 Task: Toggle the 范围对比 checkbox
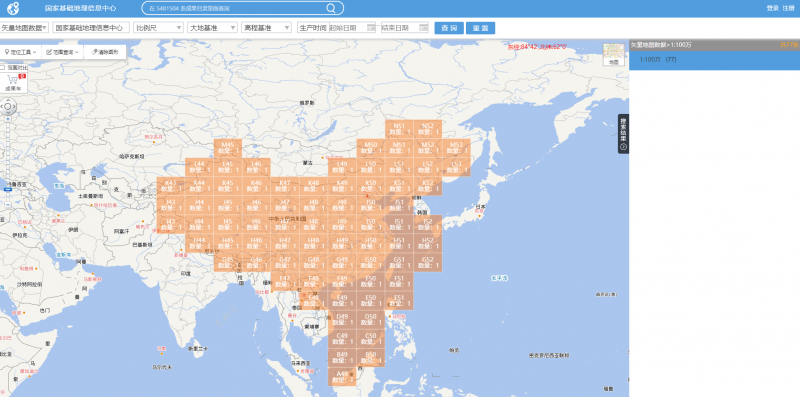3,67
